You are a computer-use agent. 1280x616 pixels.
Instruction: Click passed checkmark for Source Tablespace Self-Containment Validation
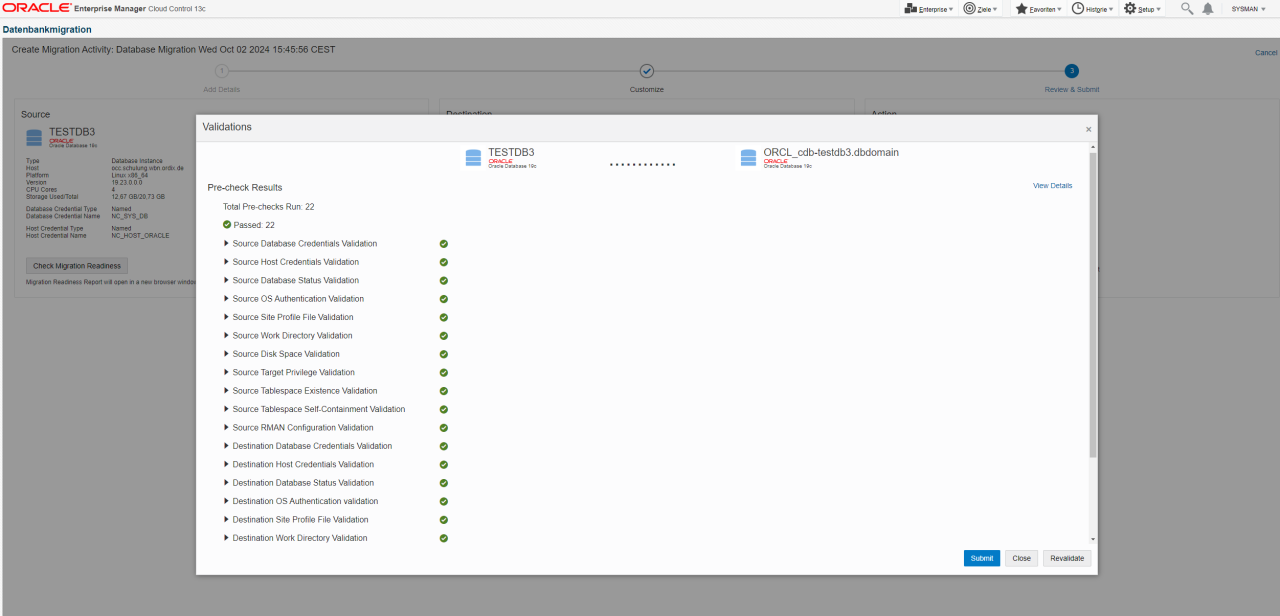(x=444, y=409)
